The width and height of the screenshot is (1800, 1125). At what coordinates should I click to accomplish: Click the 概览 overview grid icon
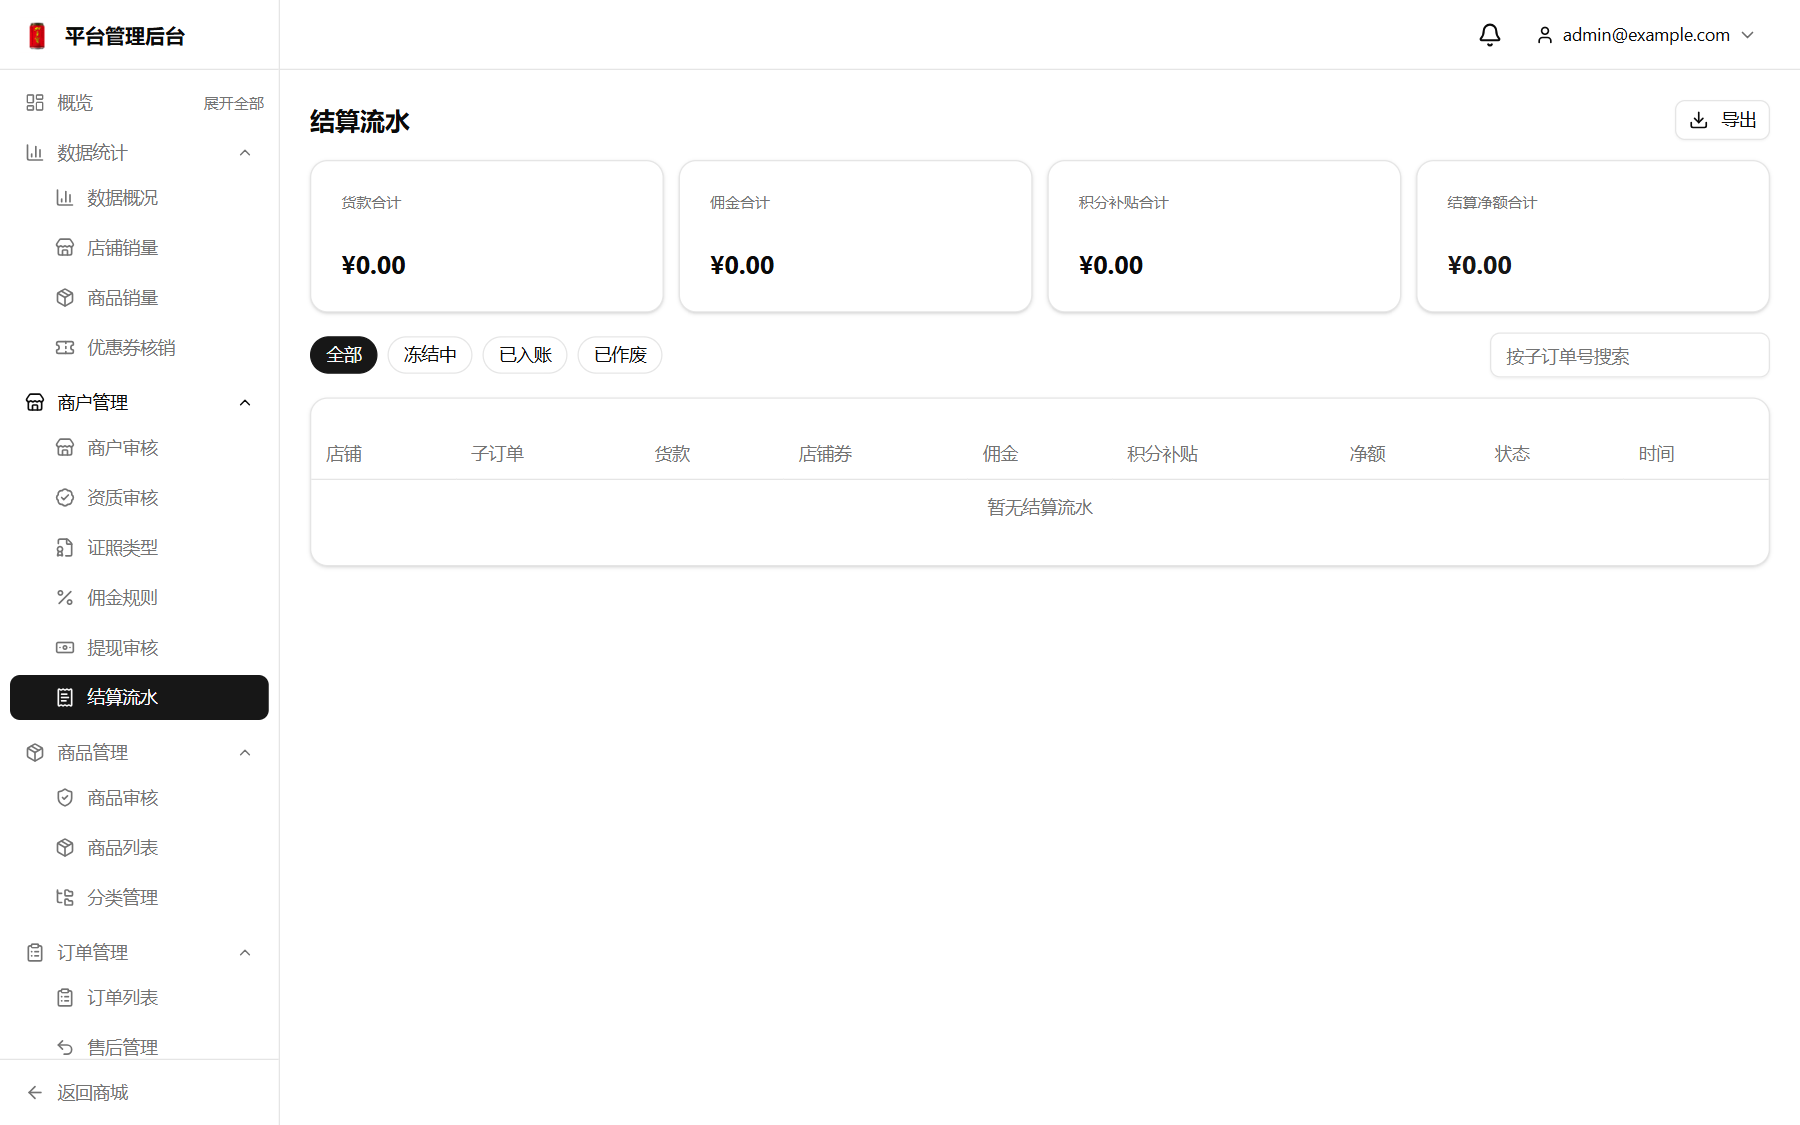pos(35,102)
